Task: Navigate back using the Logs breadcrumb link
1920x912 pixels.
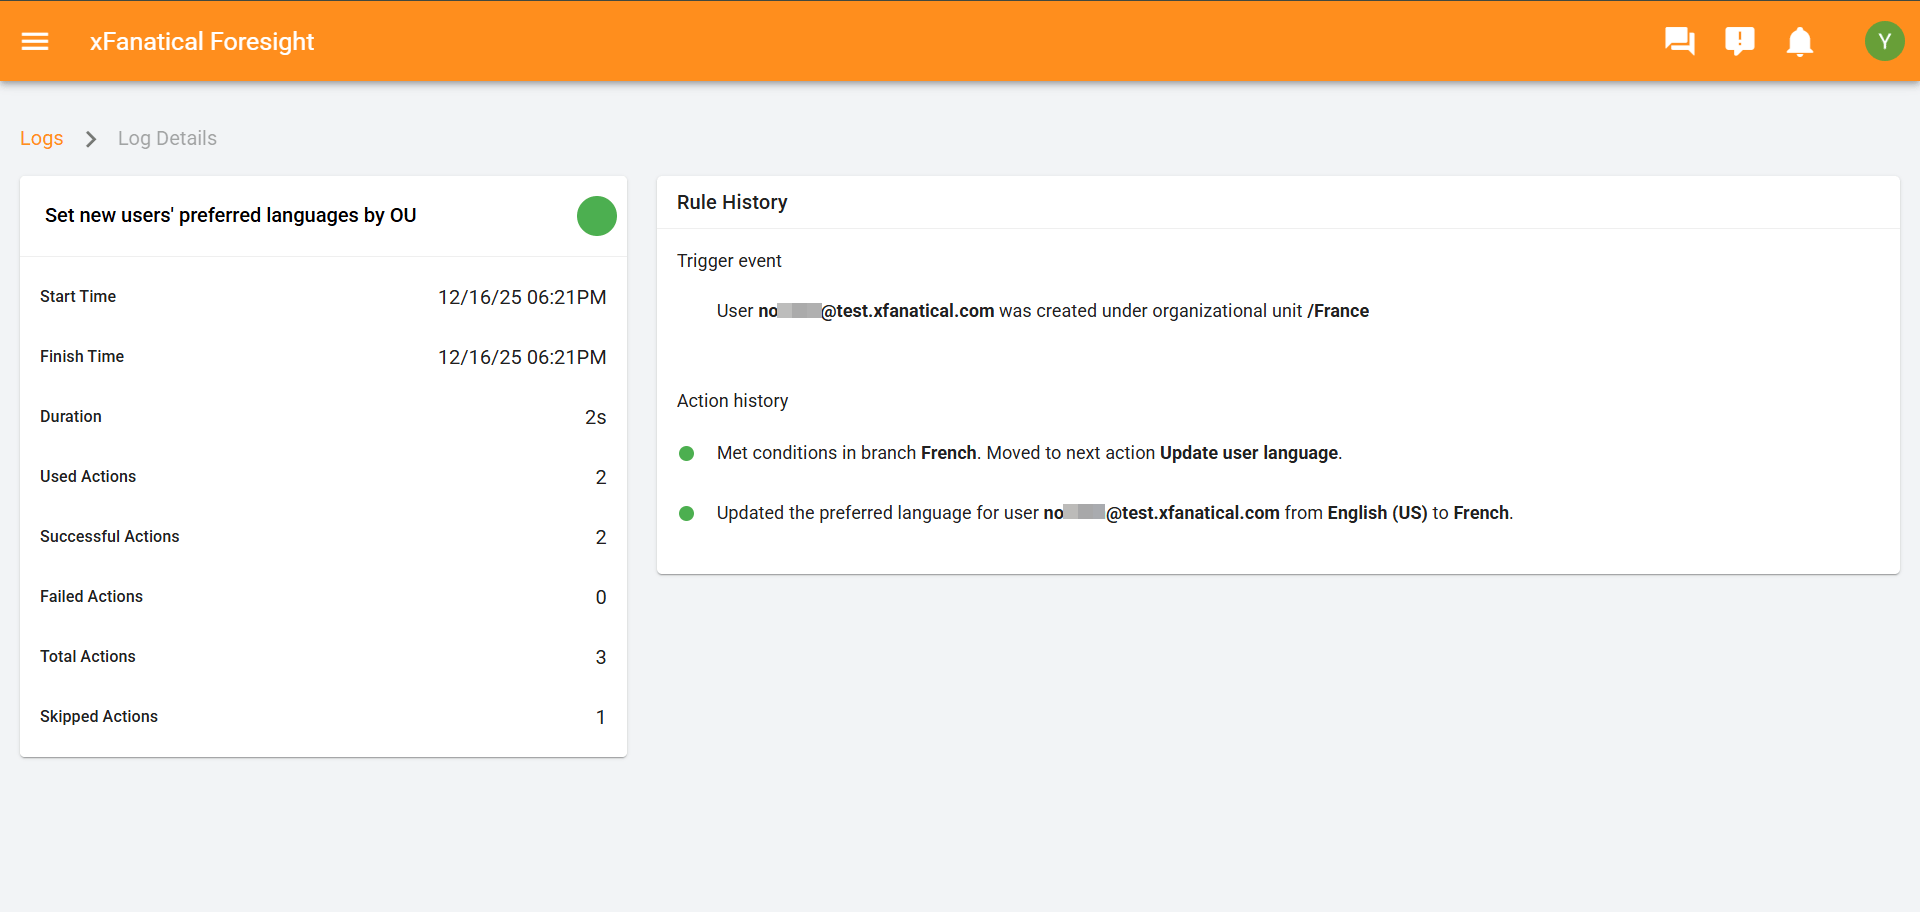Action: tap(41, 138)
